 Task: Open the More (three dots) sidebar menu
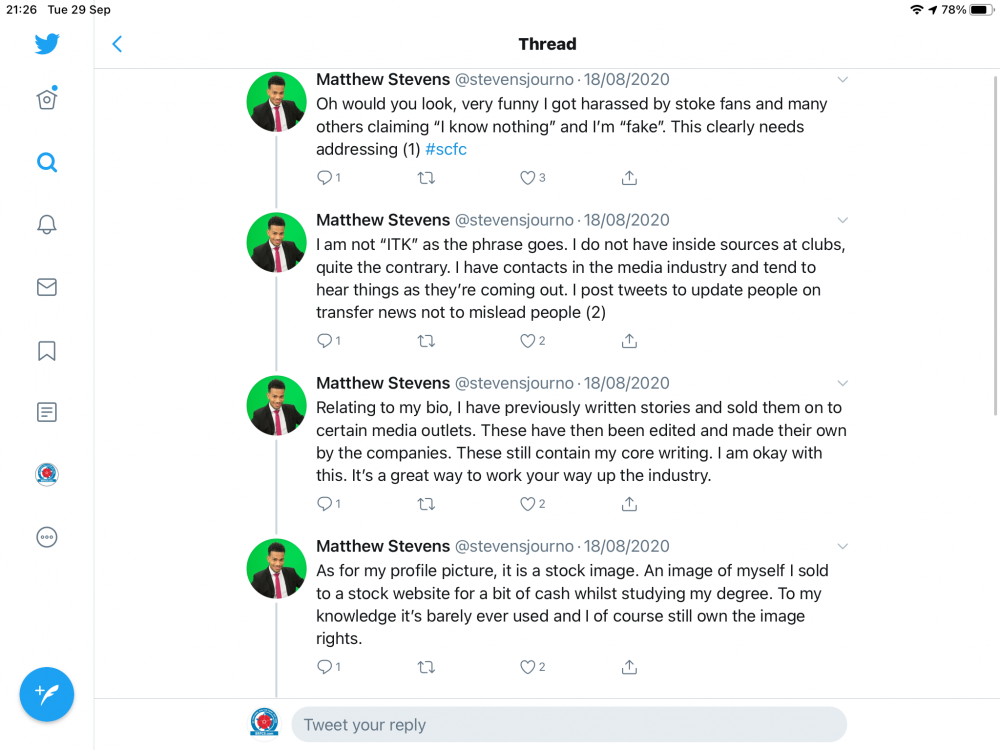point(47,537)
